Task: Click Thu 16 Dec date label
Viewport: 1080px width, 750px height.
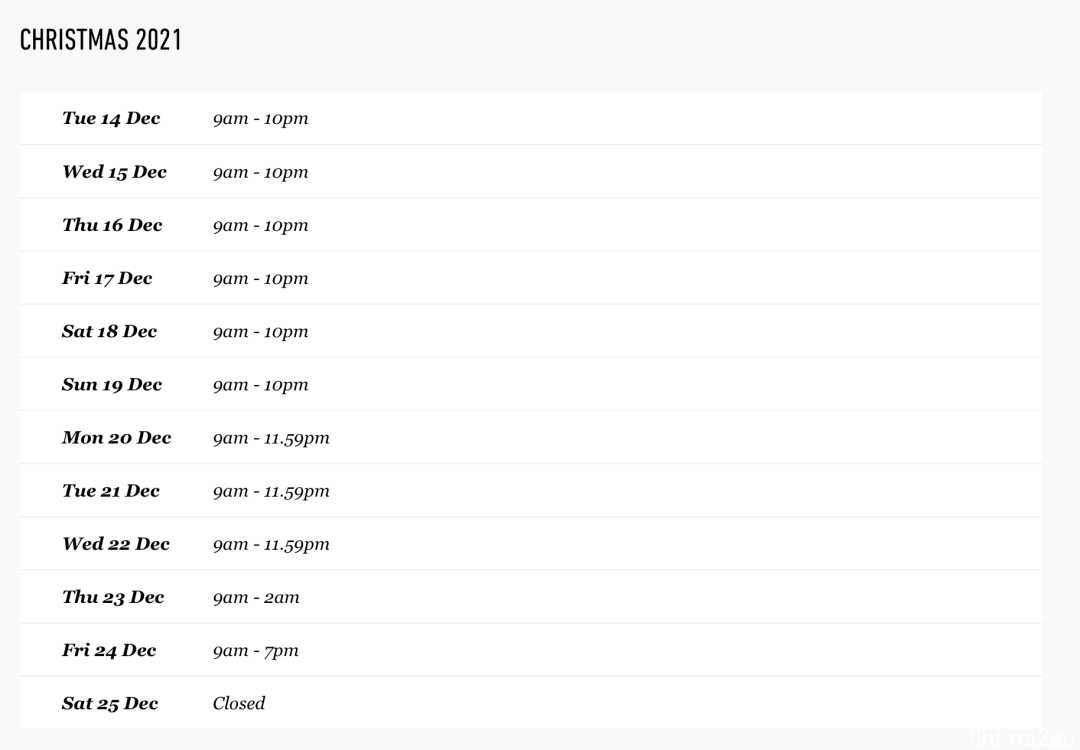Action: [x=112, y=225]
